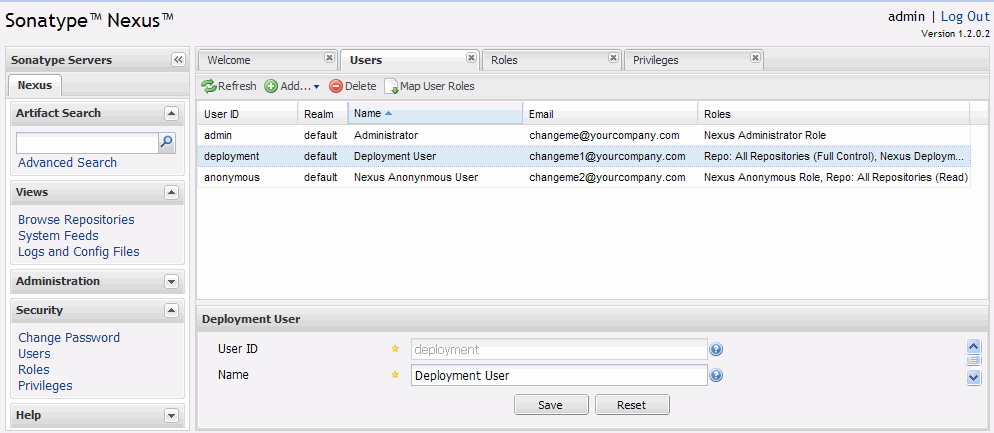
Task: Close the Privileges tab
Action: pyautogui.click(x=755, y=58)
